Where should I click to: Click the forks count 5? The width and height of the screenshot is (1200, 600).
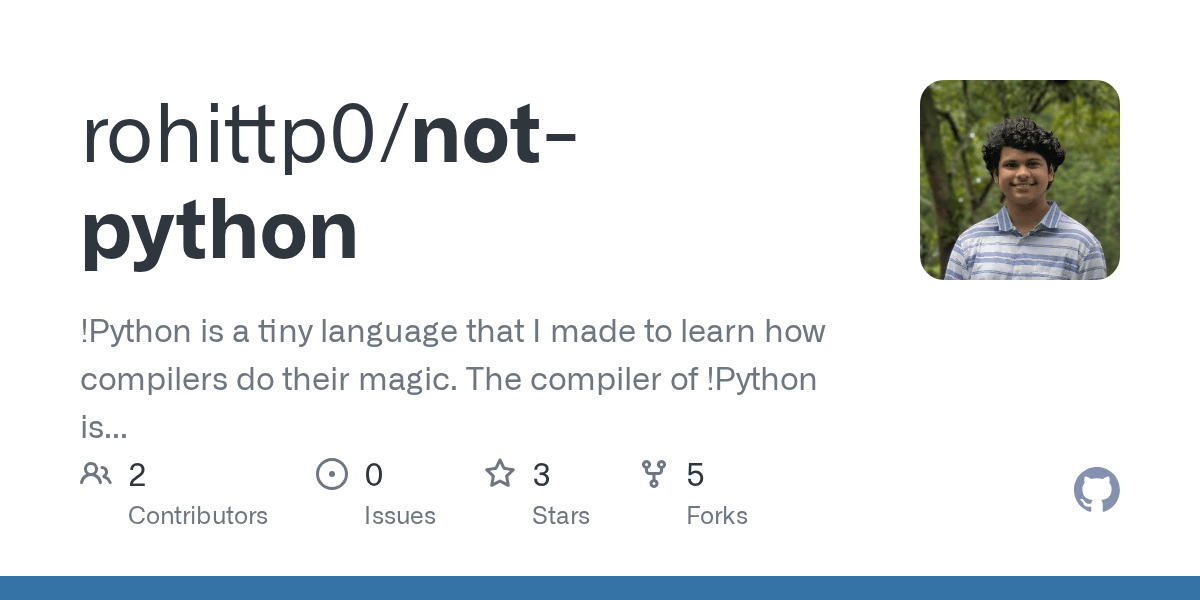695,475
